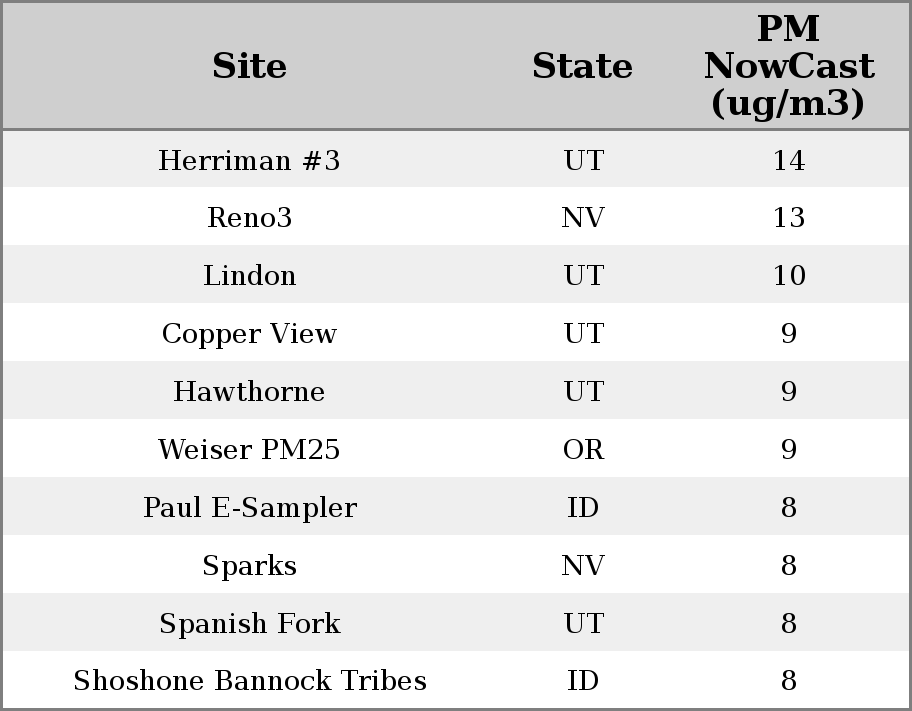The width and height of the screenshot is (912, 711).
Task: Click the Reno3 site name
Action: pos(249,218)
